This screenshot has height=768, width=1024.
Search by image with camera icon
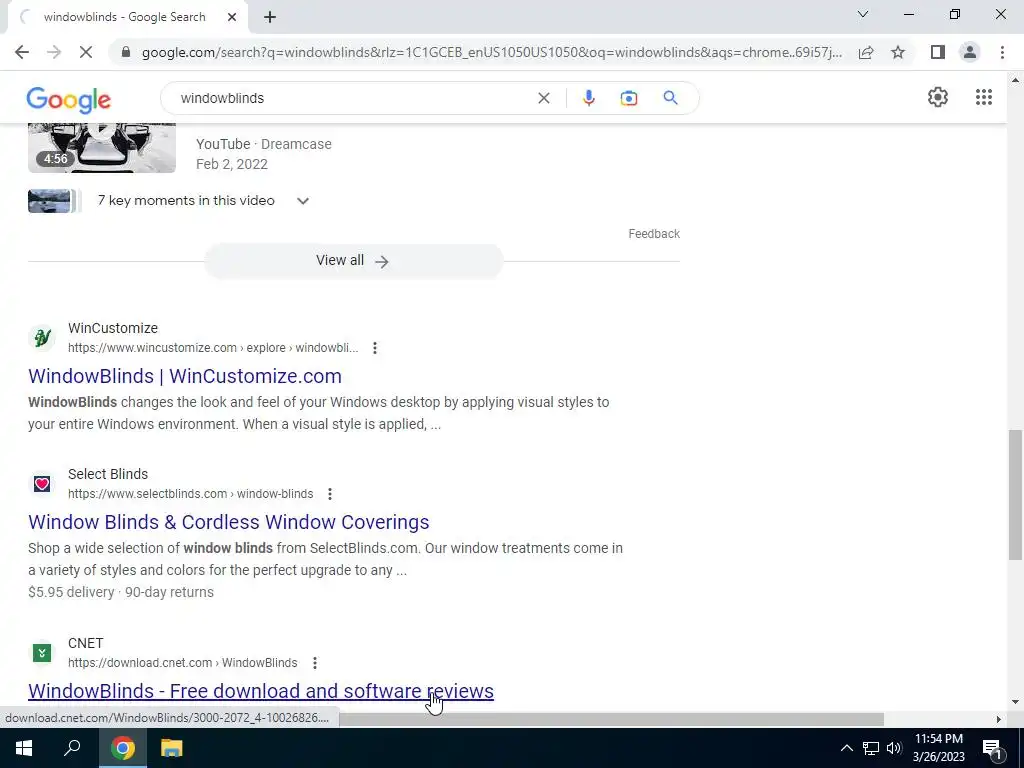(628, 98)
